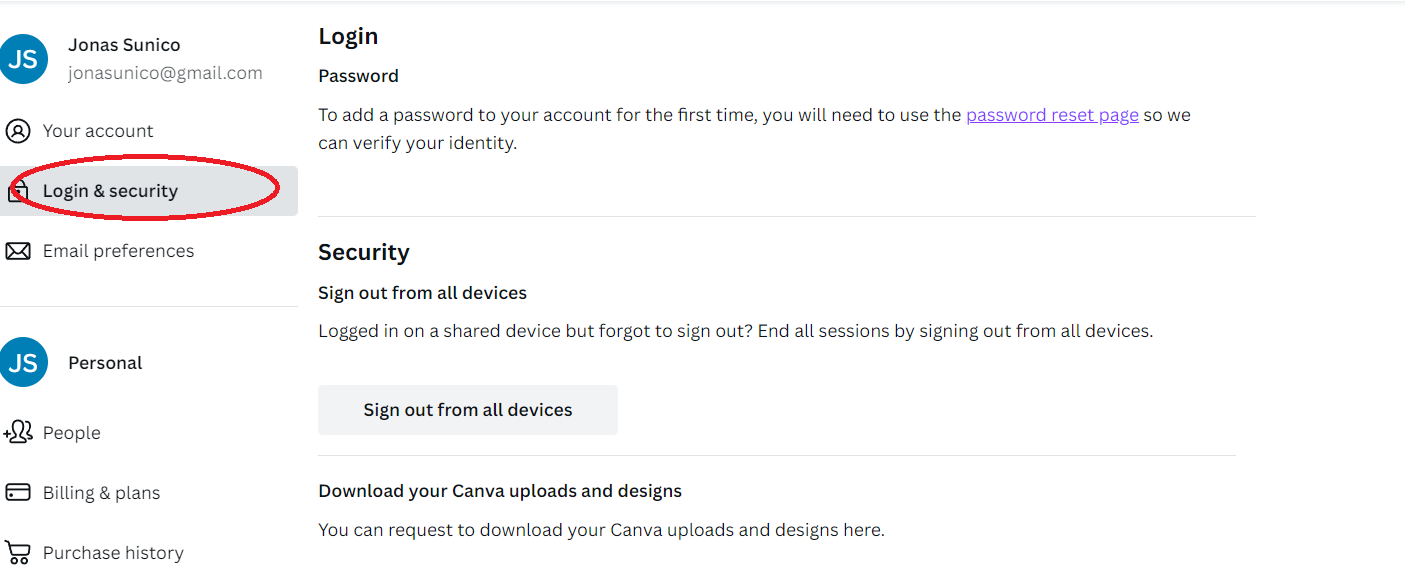Viewport: 1405px width, 569px height.
Task: Go to Email preferences section
Action: point(149,251)
